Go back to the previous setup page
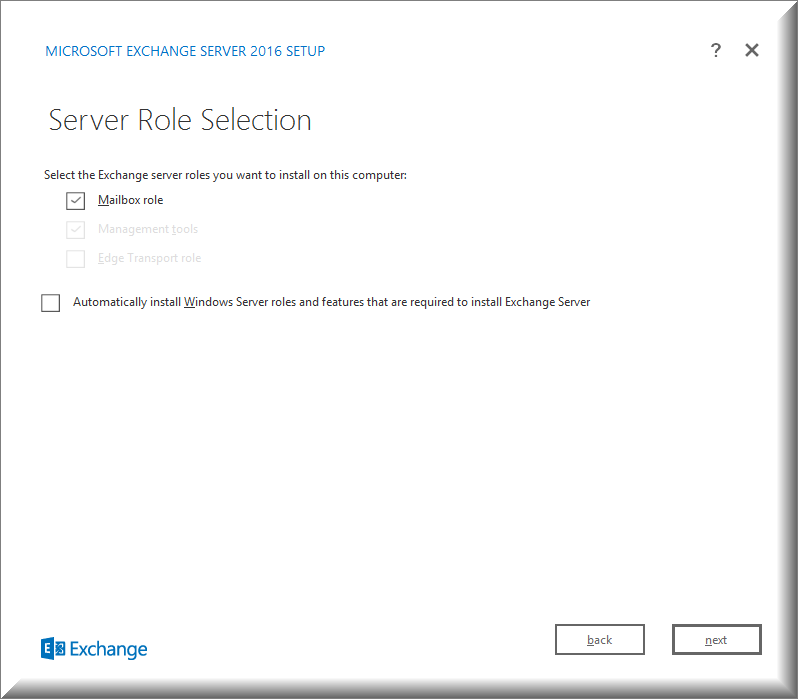The image size is (798, 699). coord(600,639)
